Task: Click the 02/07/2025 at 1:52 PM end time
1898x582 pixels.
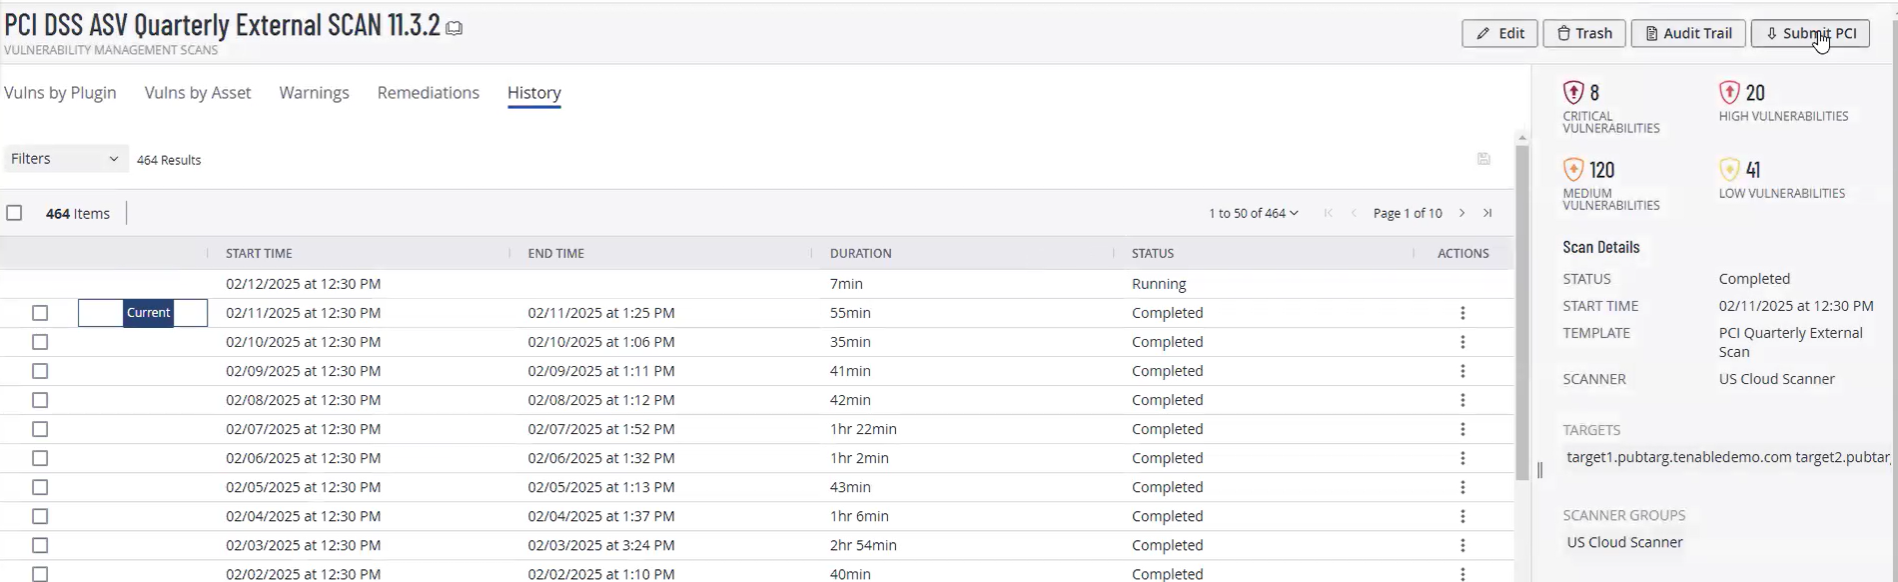Action: pyautogui.click(x=601, y=429)
